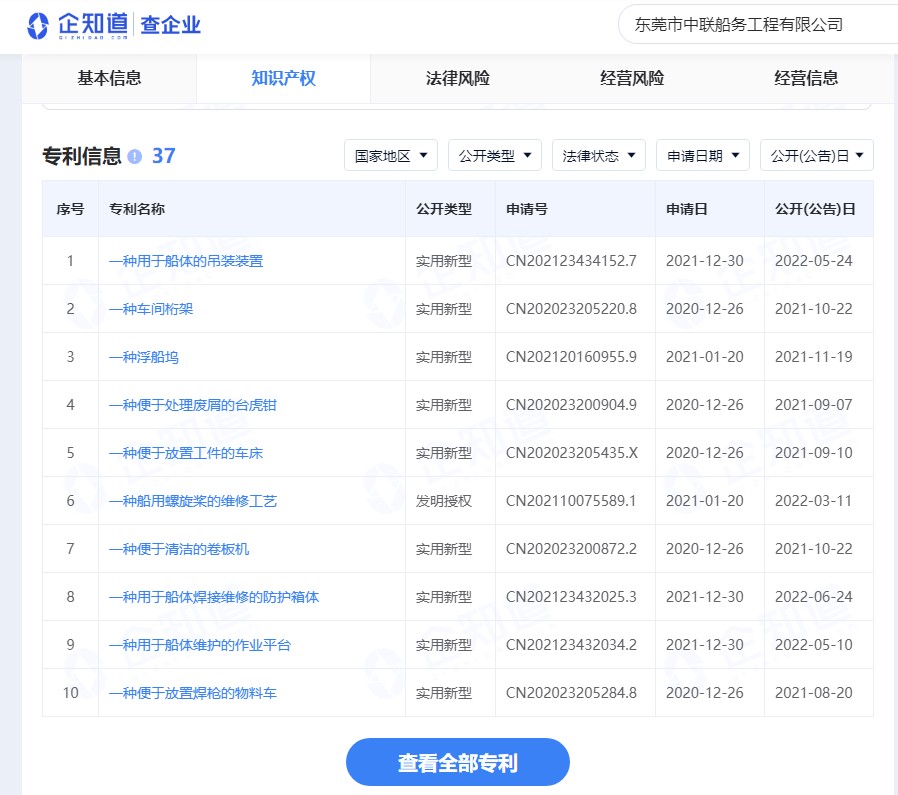Open patent 一种便于放置工件的车床
The width and height of the screenshot is (898, 795).
tap(186, 453)
